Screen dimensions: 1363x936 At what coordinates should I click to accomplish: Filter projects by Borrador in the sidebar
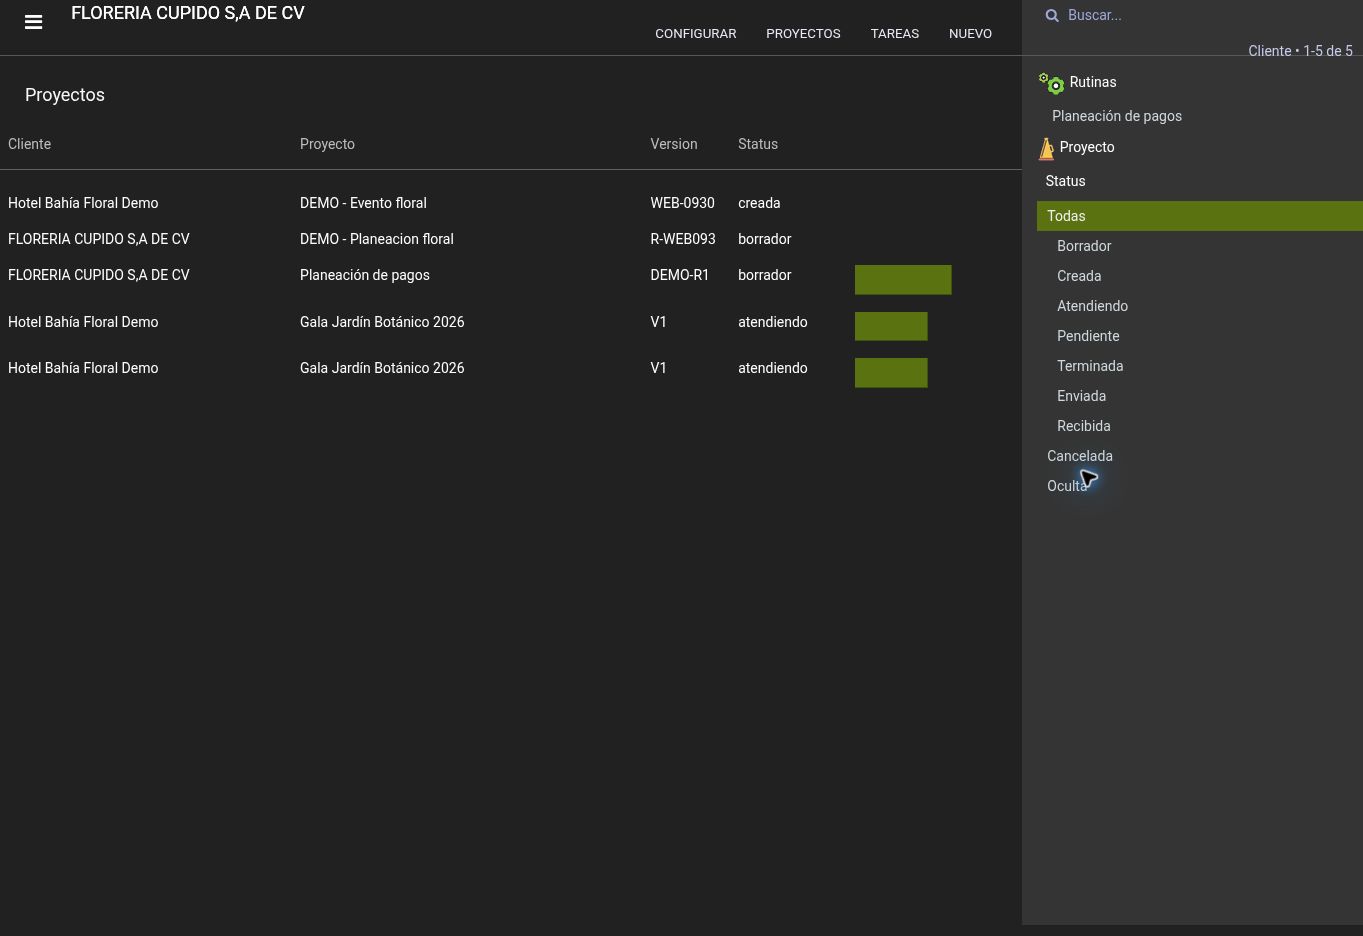(1084, 246)
